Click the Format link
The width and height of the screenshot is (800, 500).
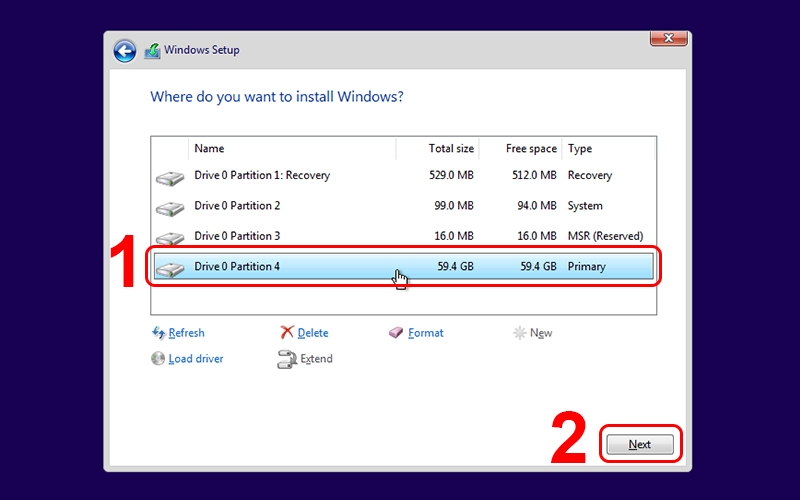[x=426, y=333]
